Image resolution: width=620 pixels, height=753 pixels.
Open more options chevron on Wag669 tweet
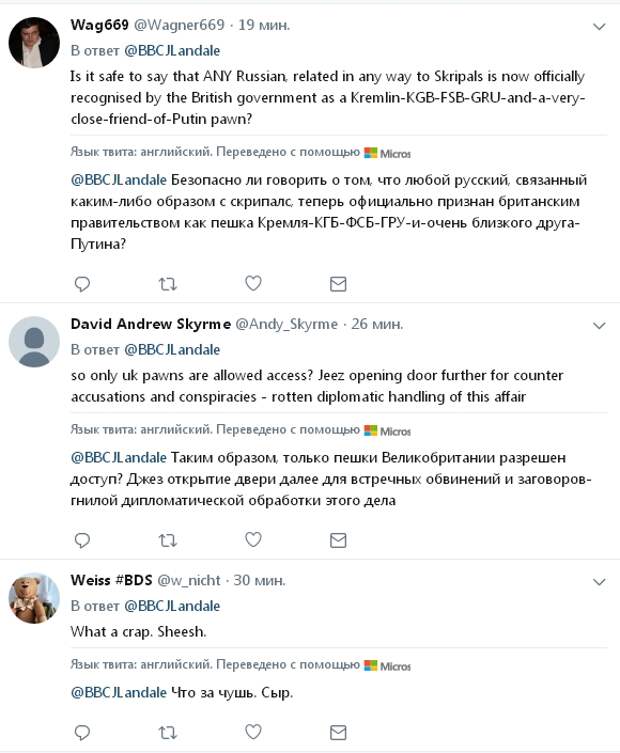[x=599, y=27]
